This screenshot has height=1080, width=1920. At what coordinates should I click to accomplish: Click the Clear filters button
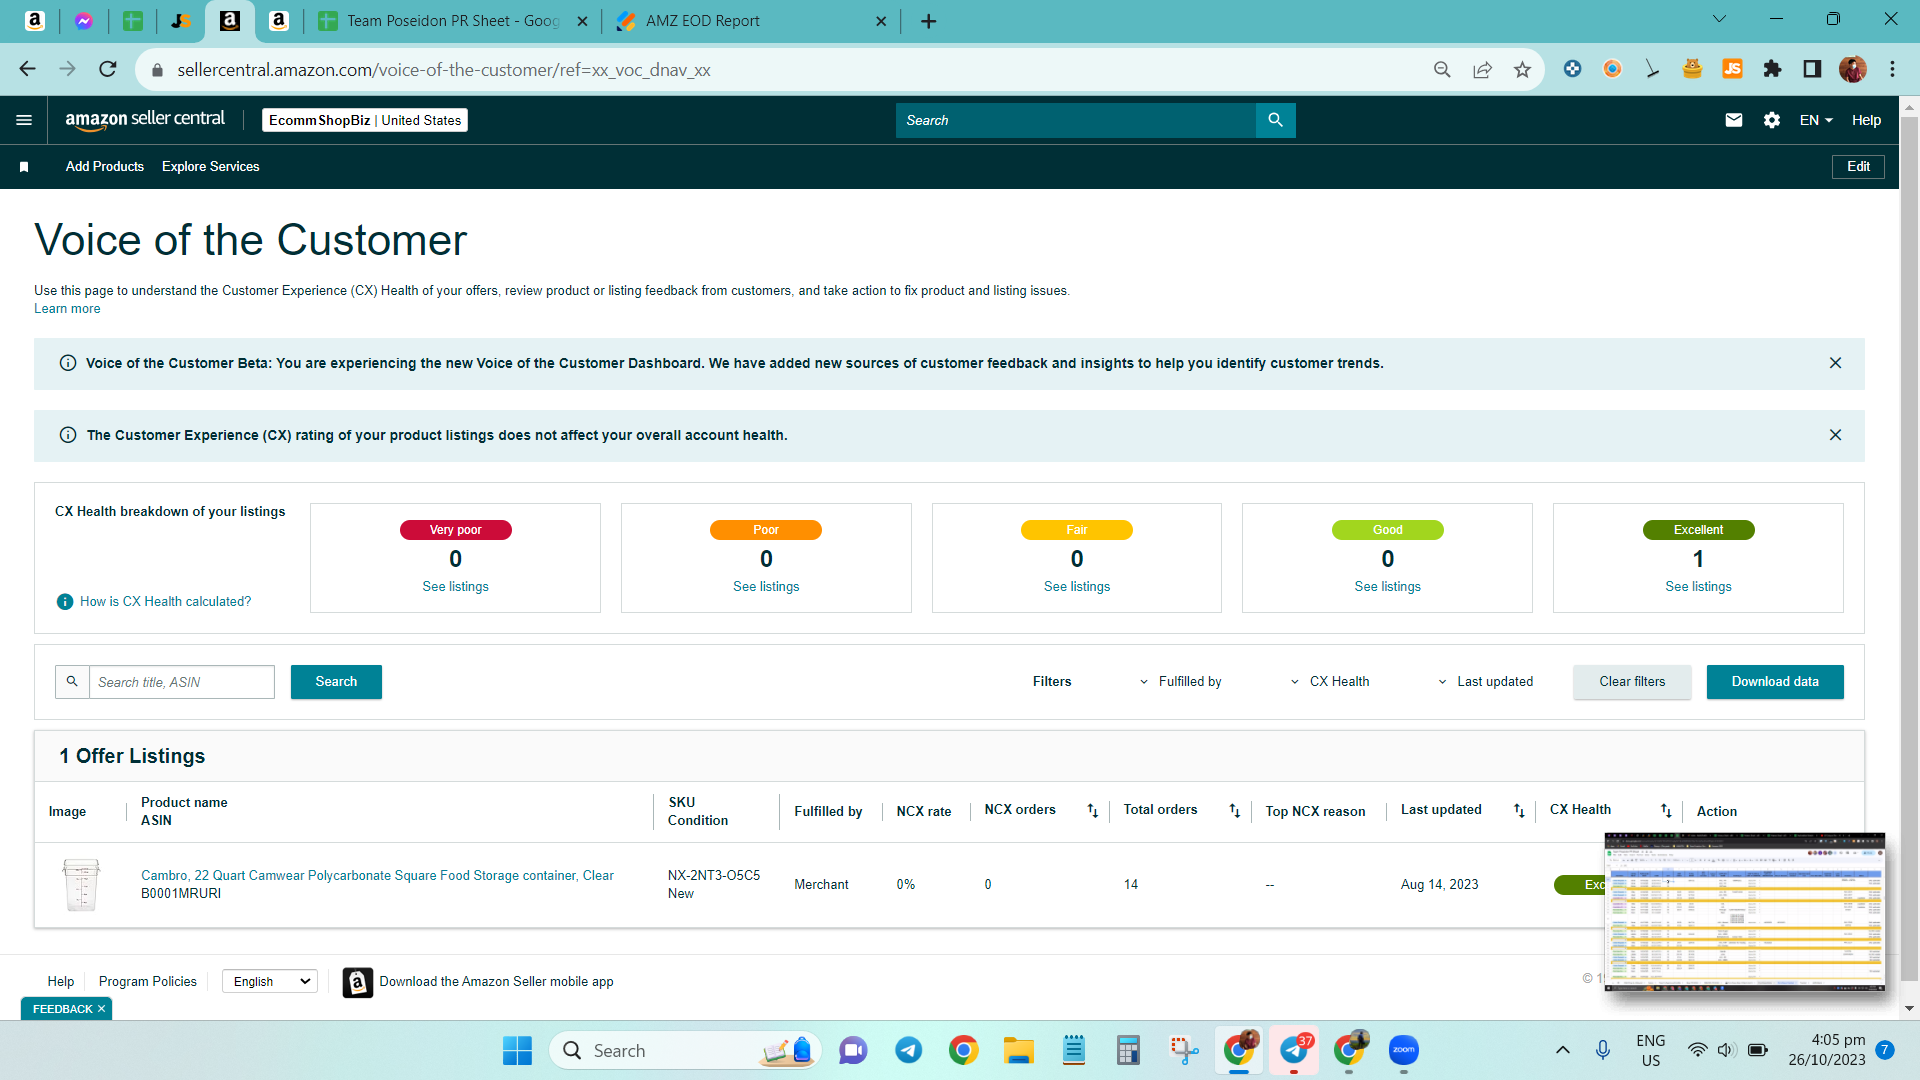point(1632,682)
